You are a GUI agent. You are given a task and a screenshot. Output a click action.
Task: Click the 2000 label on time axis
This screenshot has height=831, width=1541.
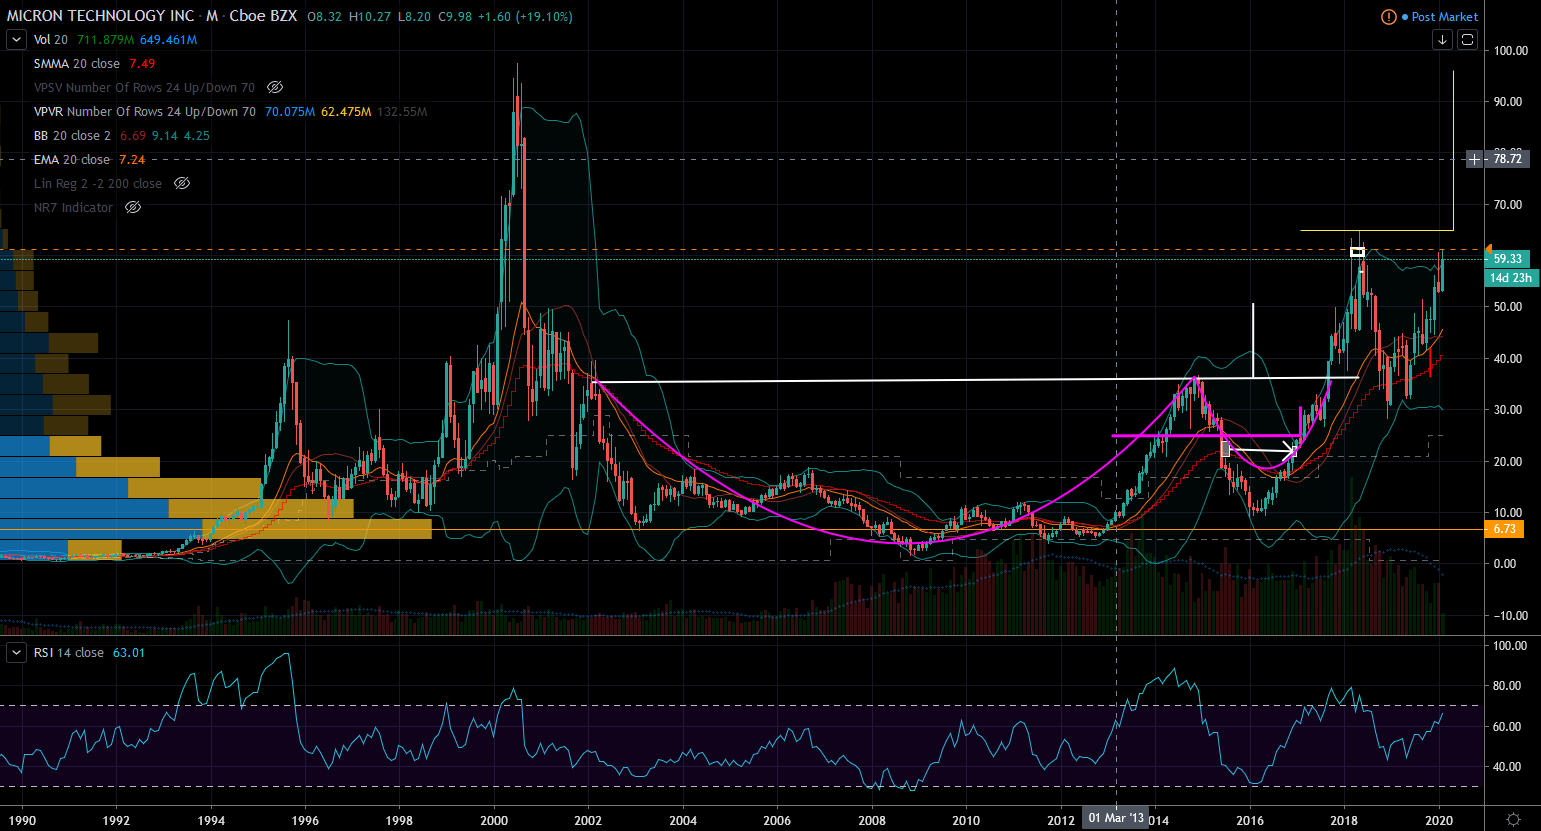click(x=494, y=821)
